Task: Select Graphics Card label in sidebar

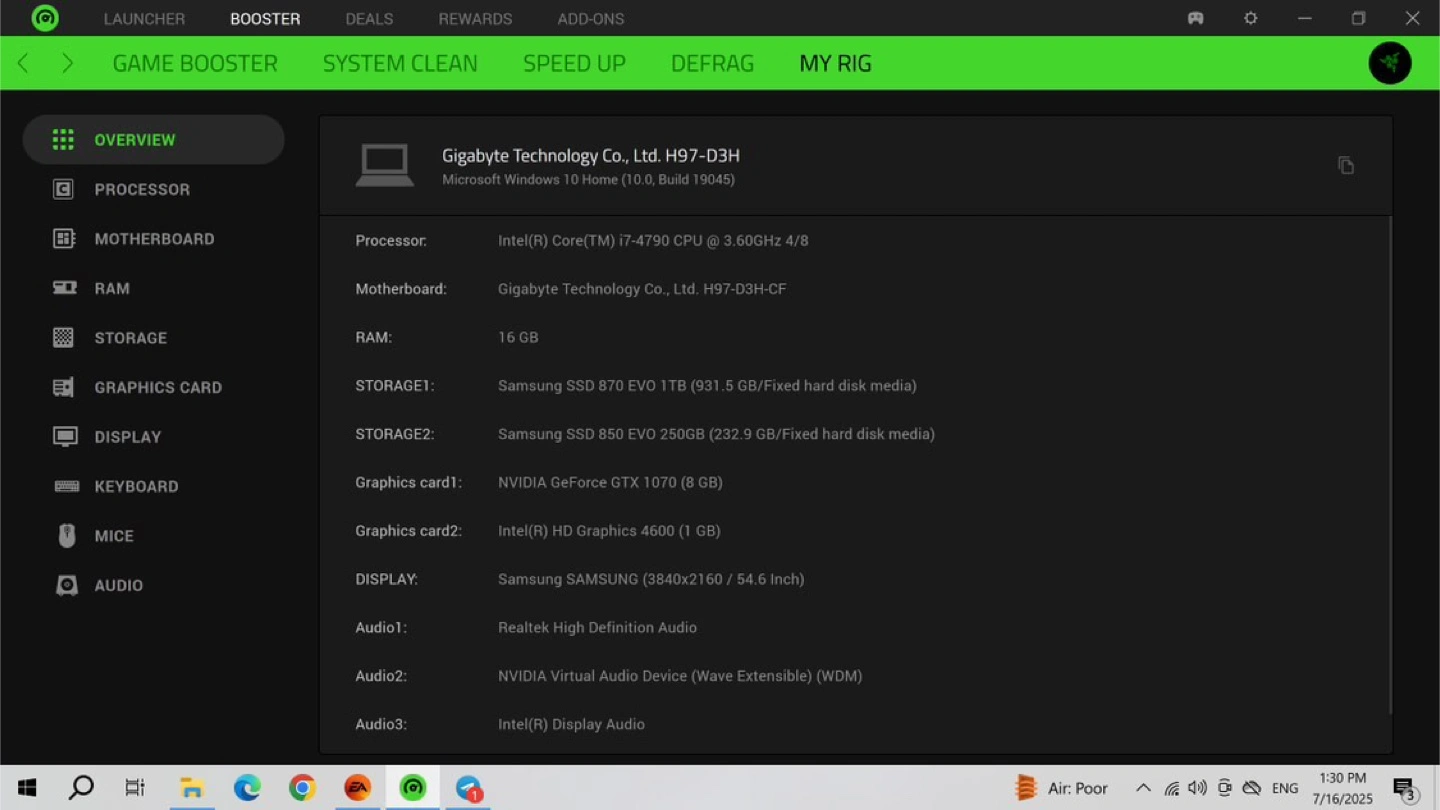Action: 158,387
